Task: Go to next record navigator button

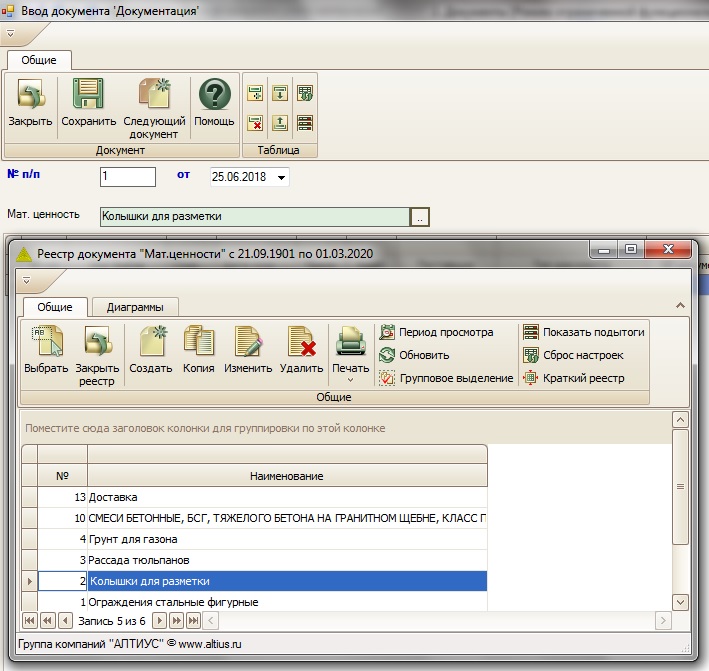Action: point(159,621)
